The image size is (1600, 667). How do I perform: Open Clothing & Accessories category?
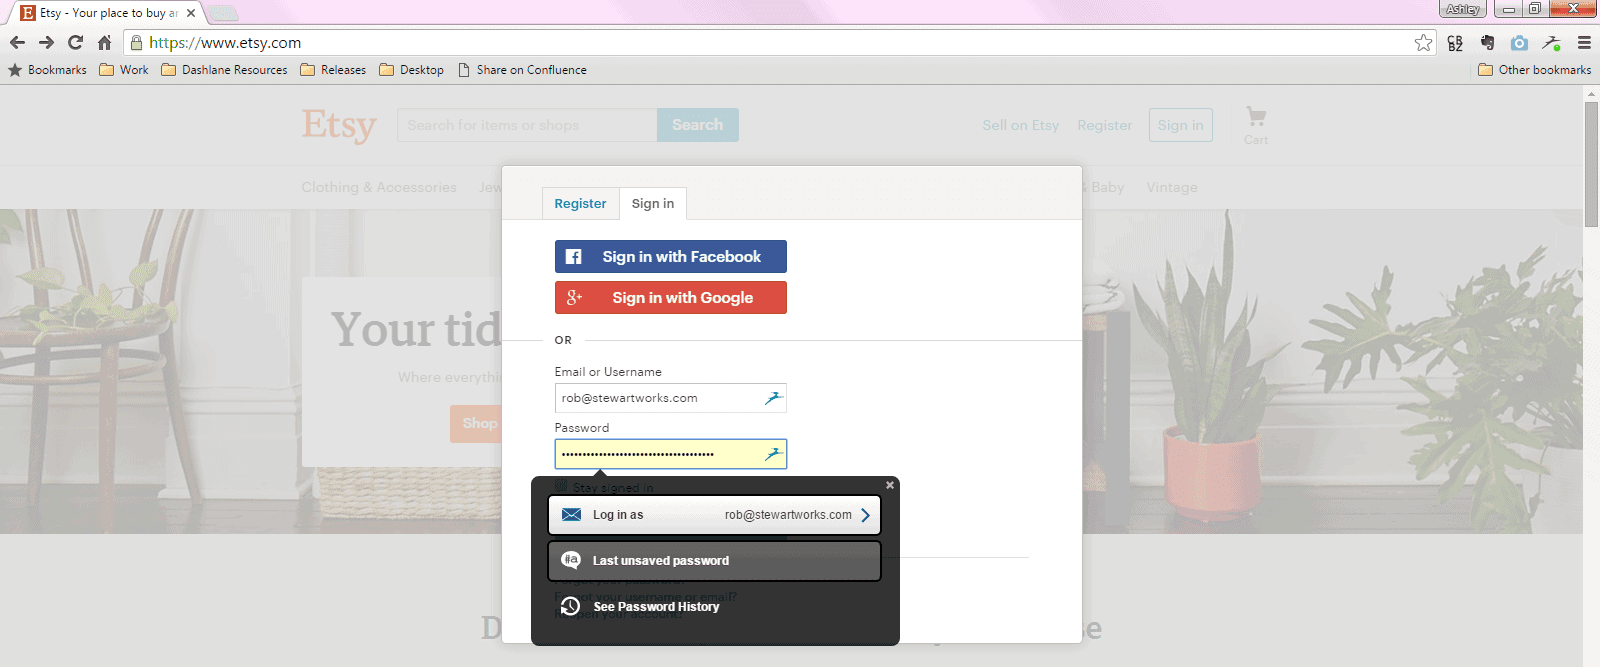coord(379,187)
